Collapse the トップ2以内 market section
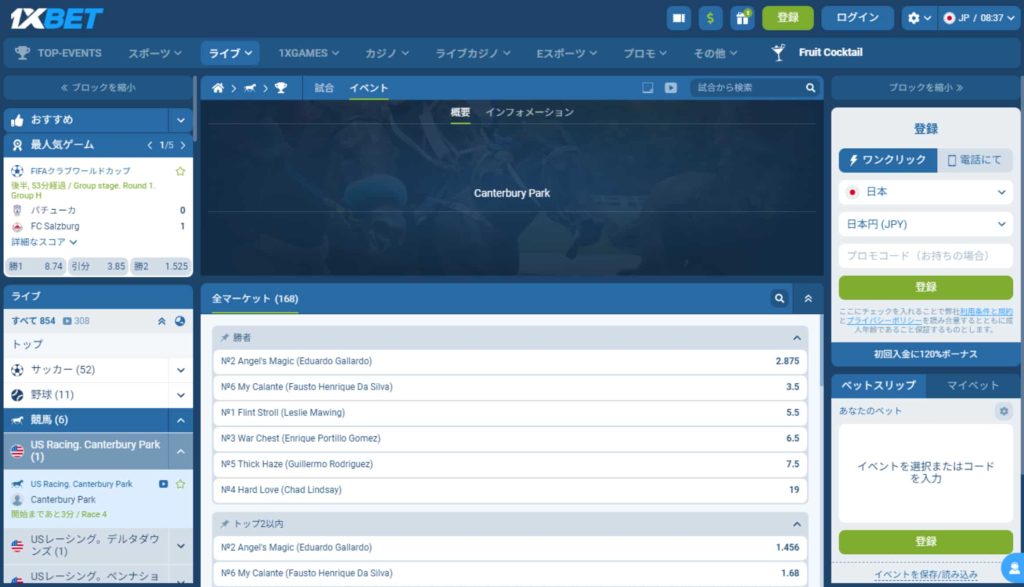Viewport: 1024px width, 587px height. pyautogui.click(x=797, y=524)
